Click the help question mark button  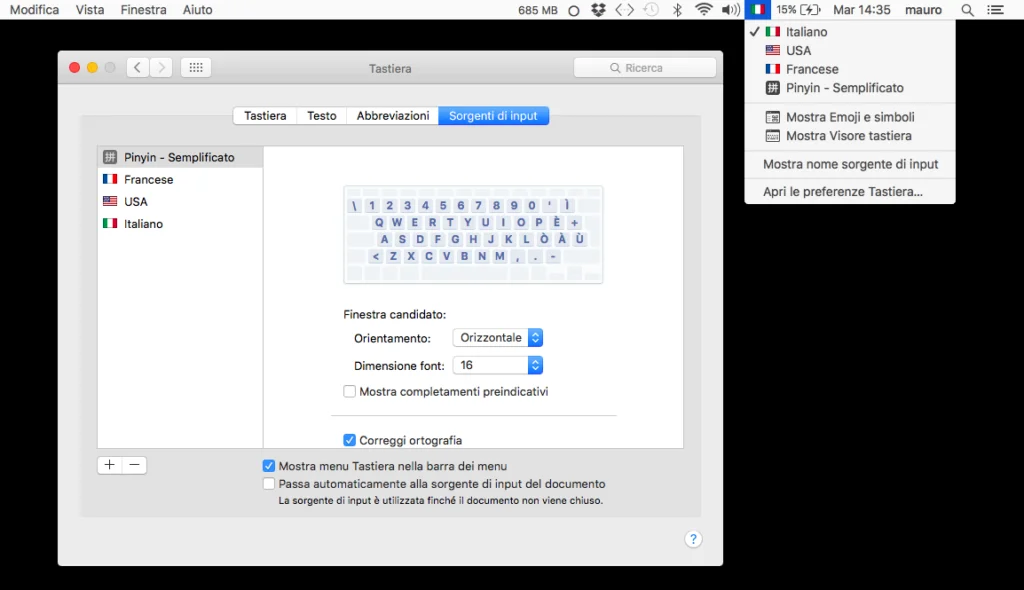pos(693,539)
